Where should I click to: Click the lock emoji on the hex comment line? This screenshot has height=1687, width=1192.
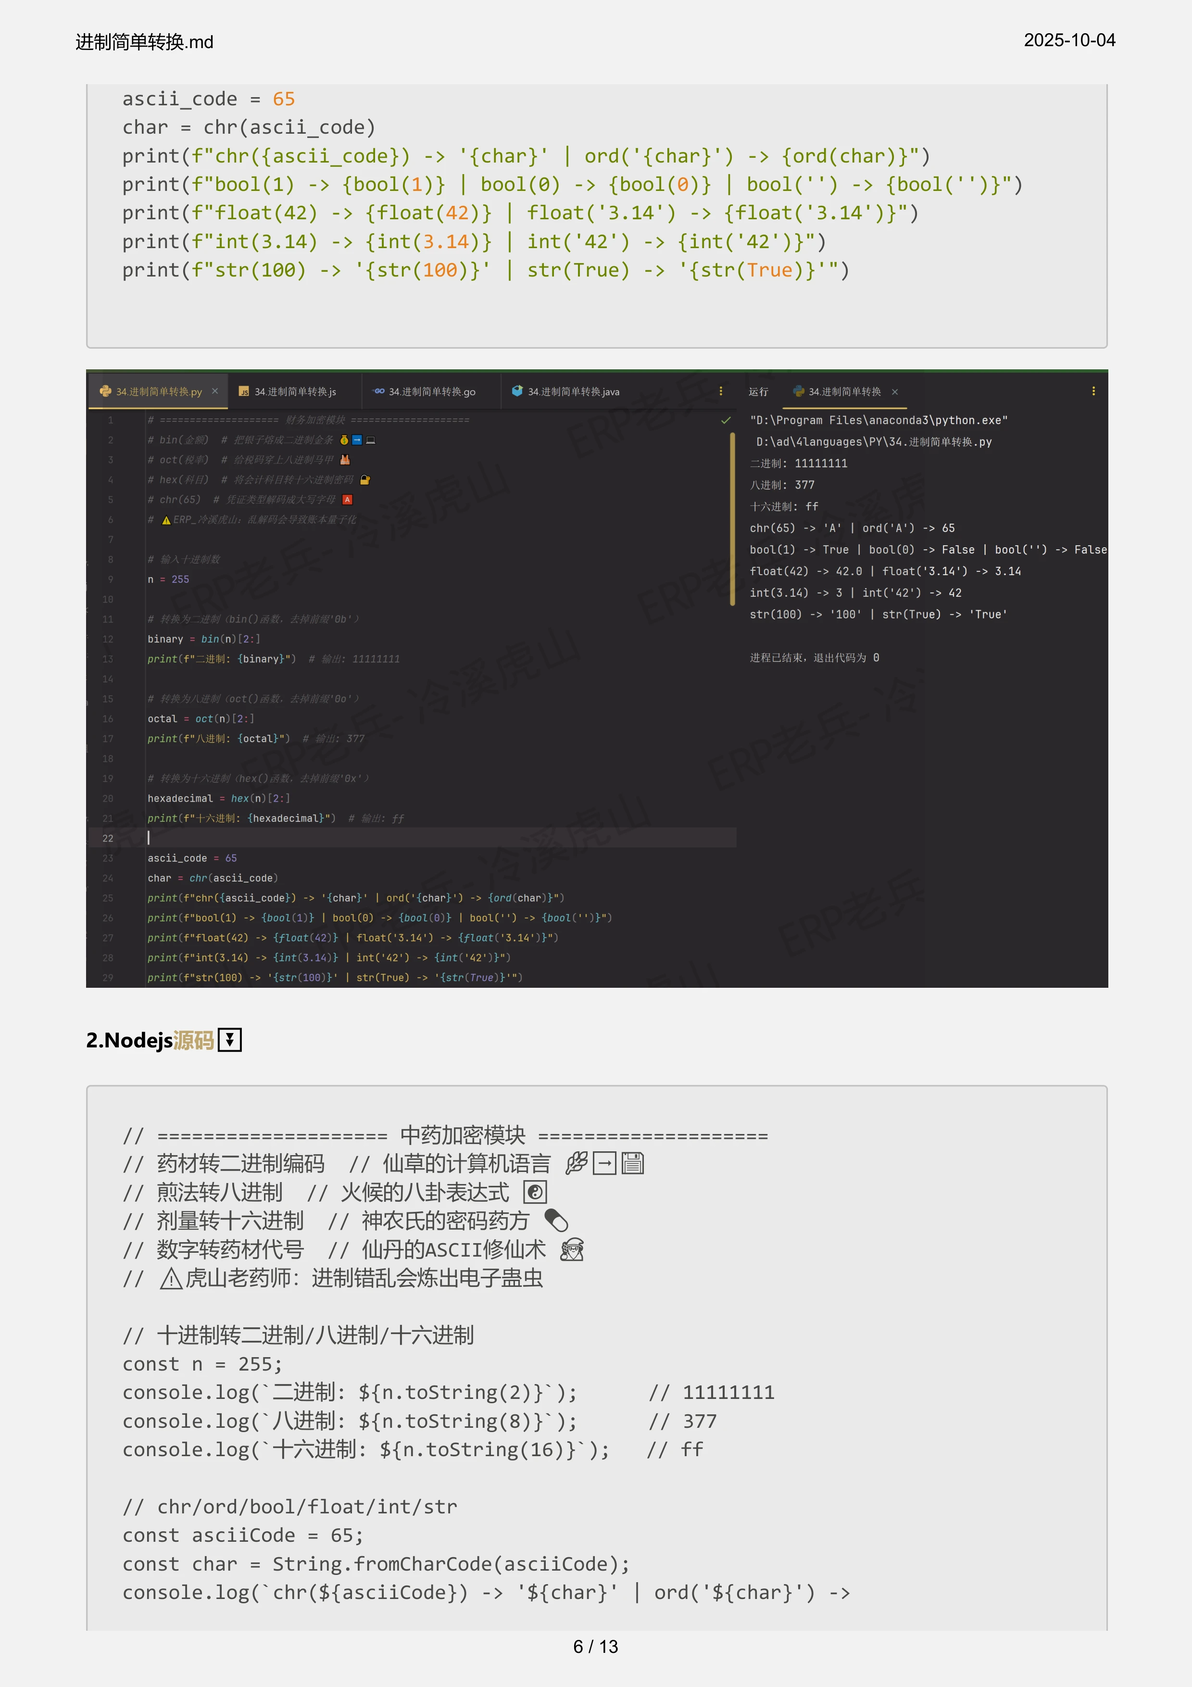click(365, 480)
